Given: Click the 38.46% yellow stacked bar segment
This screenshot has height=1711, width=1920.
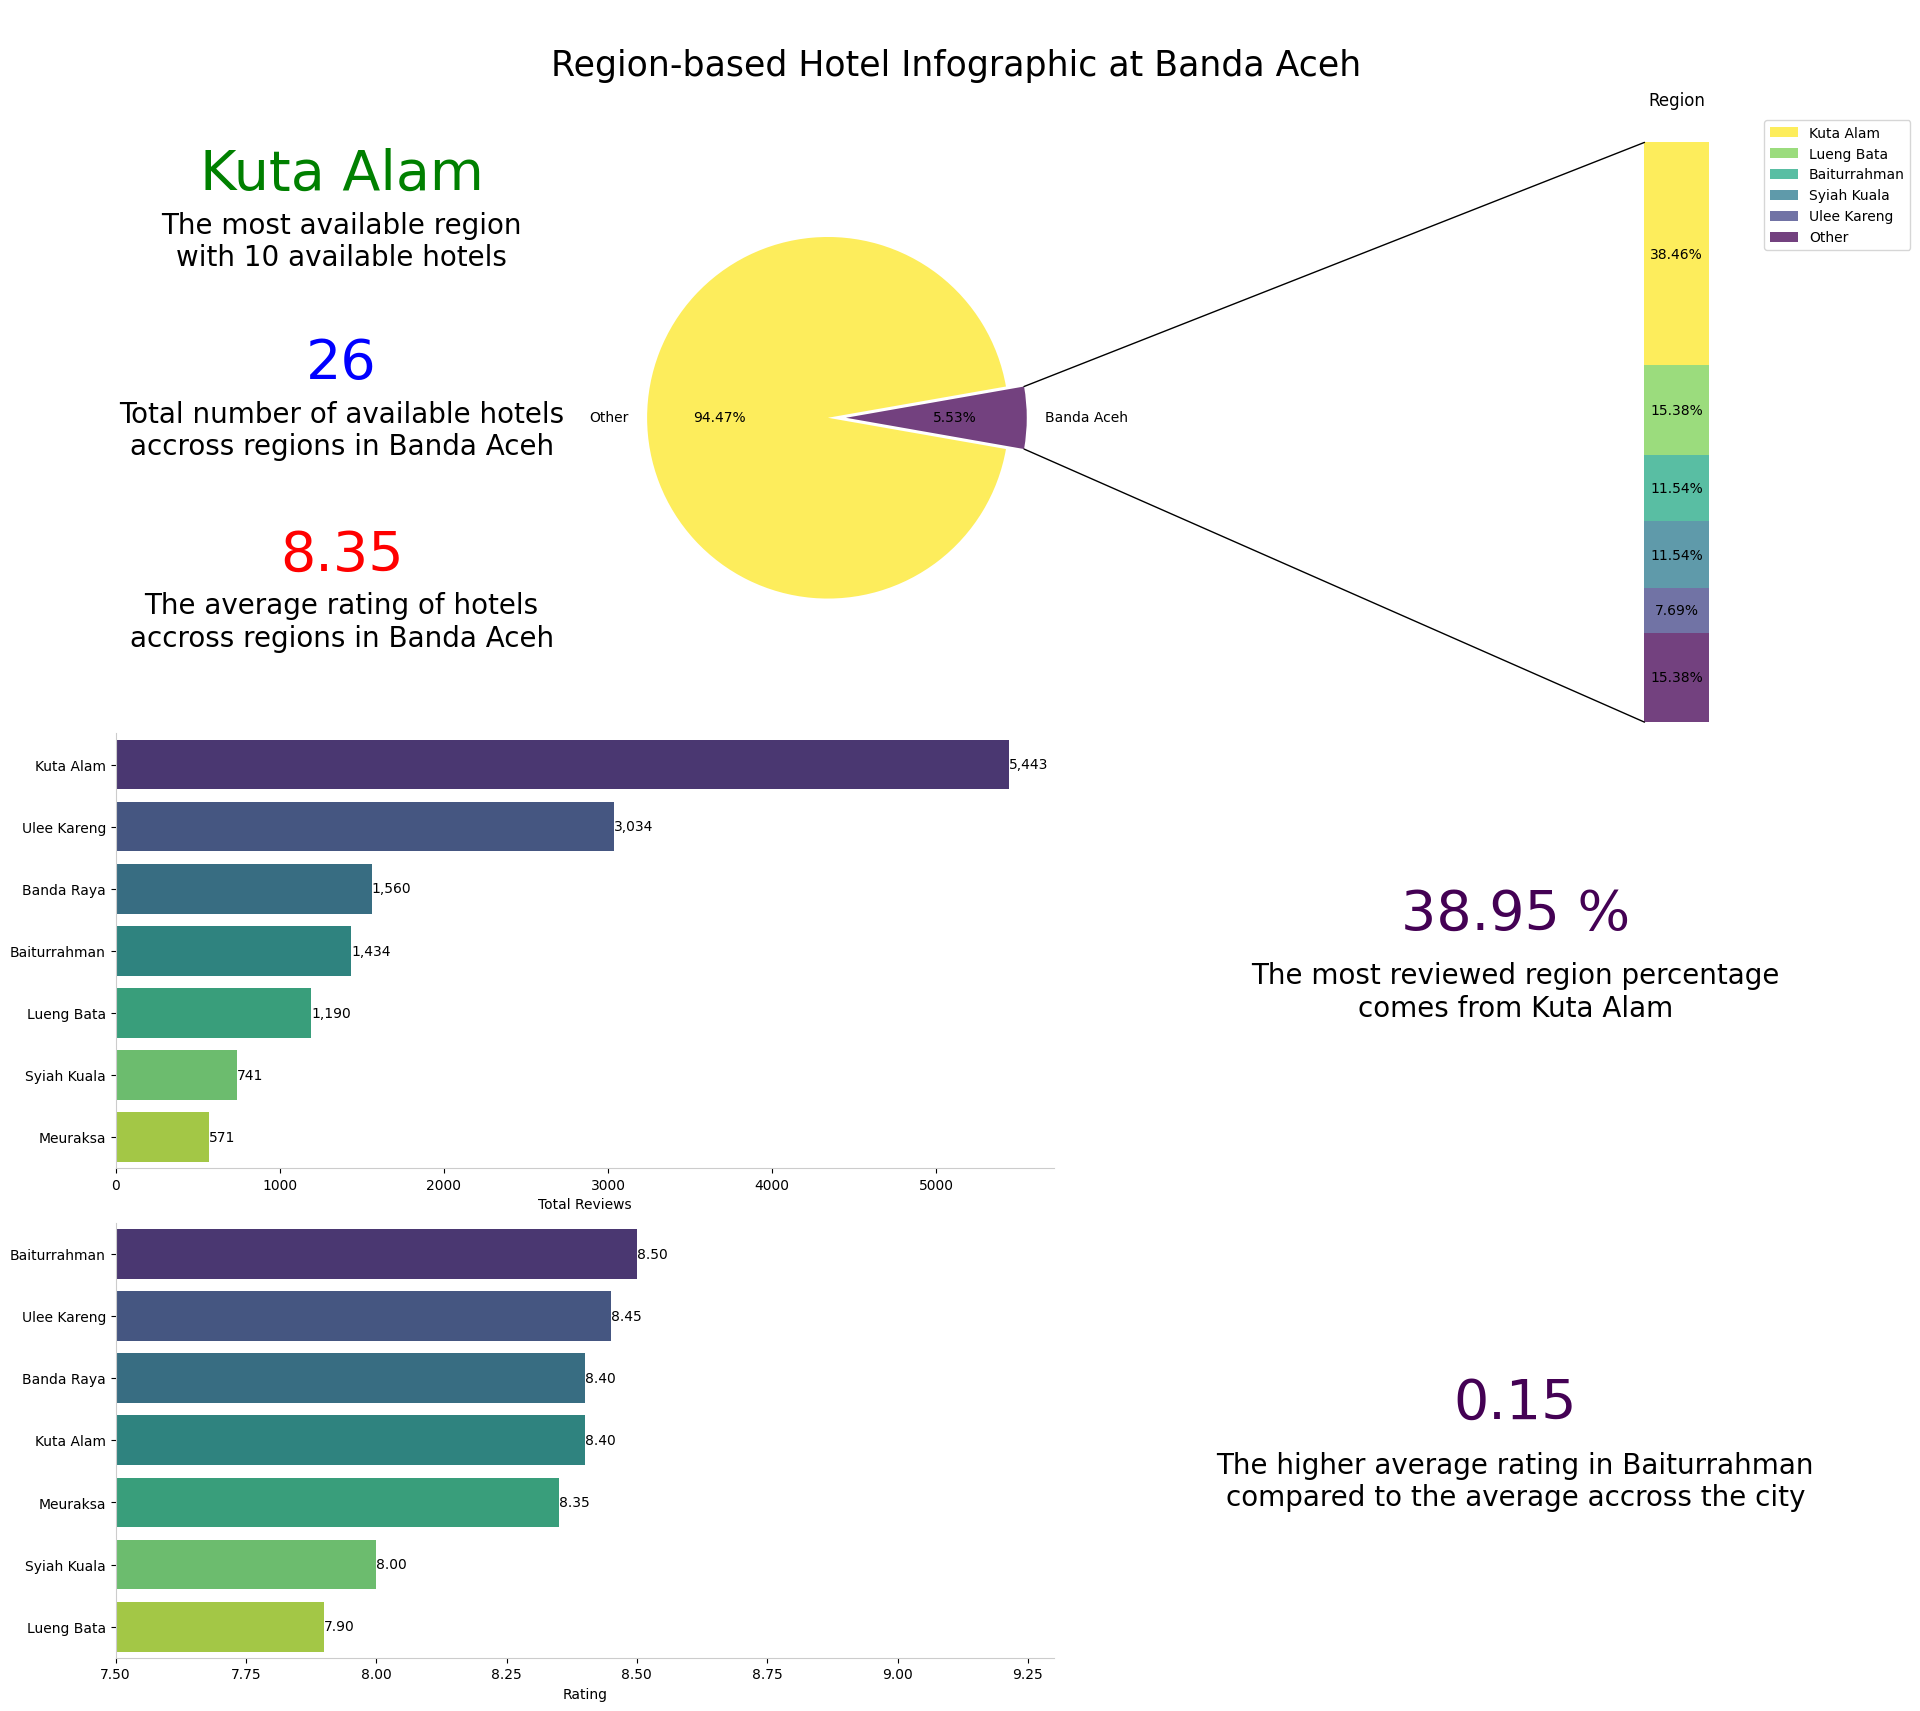Looking at the screenshot, I should tap(1676, 253).
